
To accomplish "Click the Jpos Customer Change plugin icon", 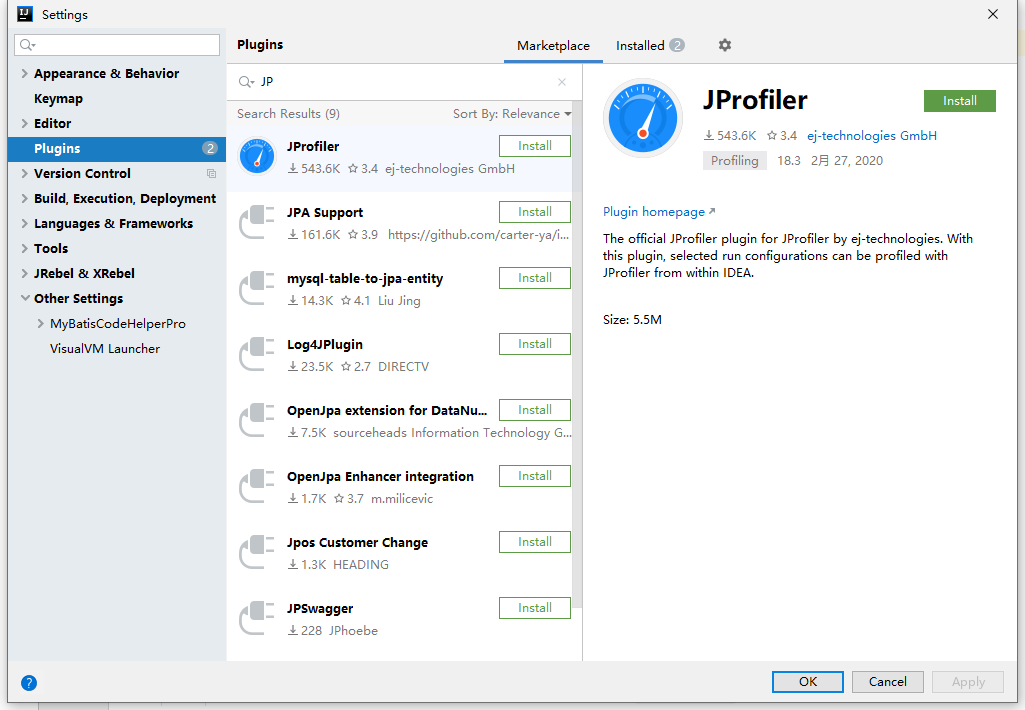I will coord(257,552).
